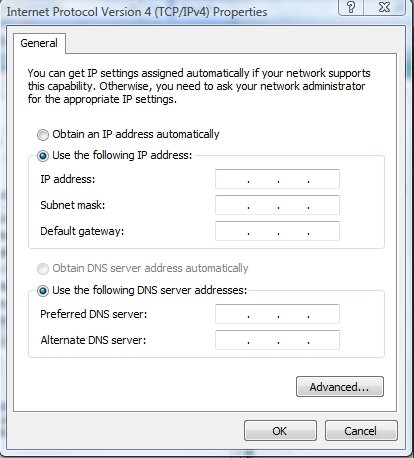Click first octet of Preferred DNS server
Screen dimensions: 414x458
pos(232,314)
